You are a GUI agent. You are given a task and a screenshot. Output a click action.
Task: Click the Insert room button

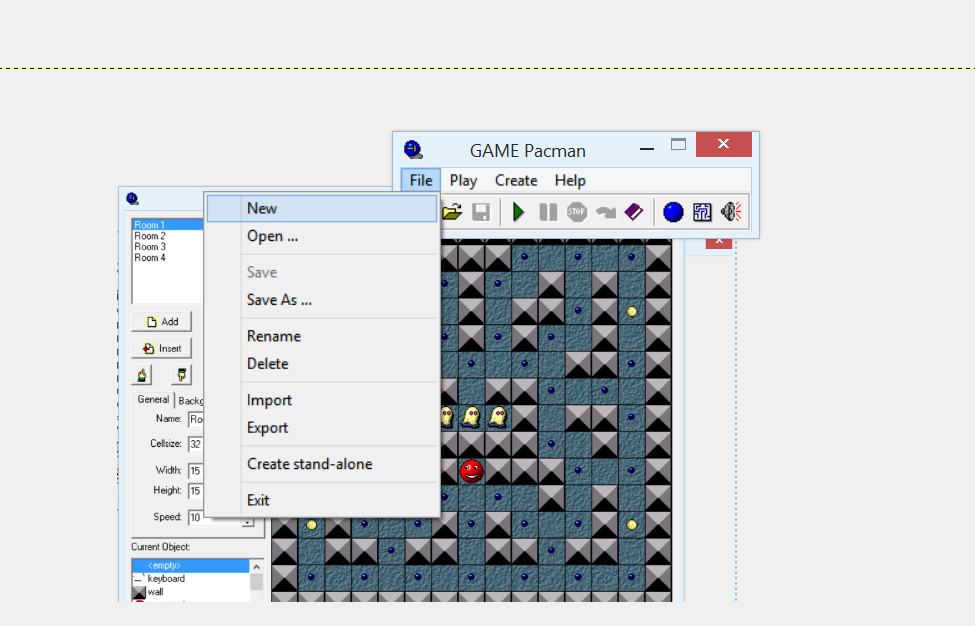pos(162,348)
